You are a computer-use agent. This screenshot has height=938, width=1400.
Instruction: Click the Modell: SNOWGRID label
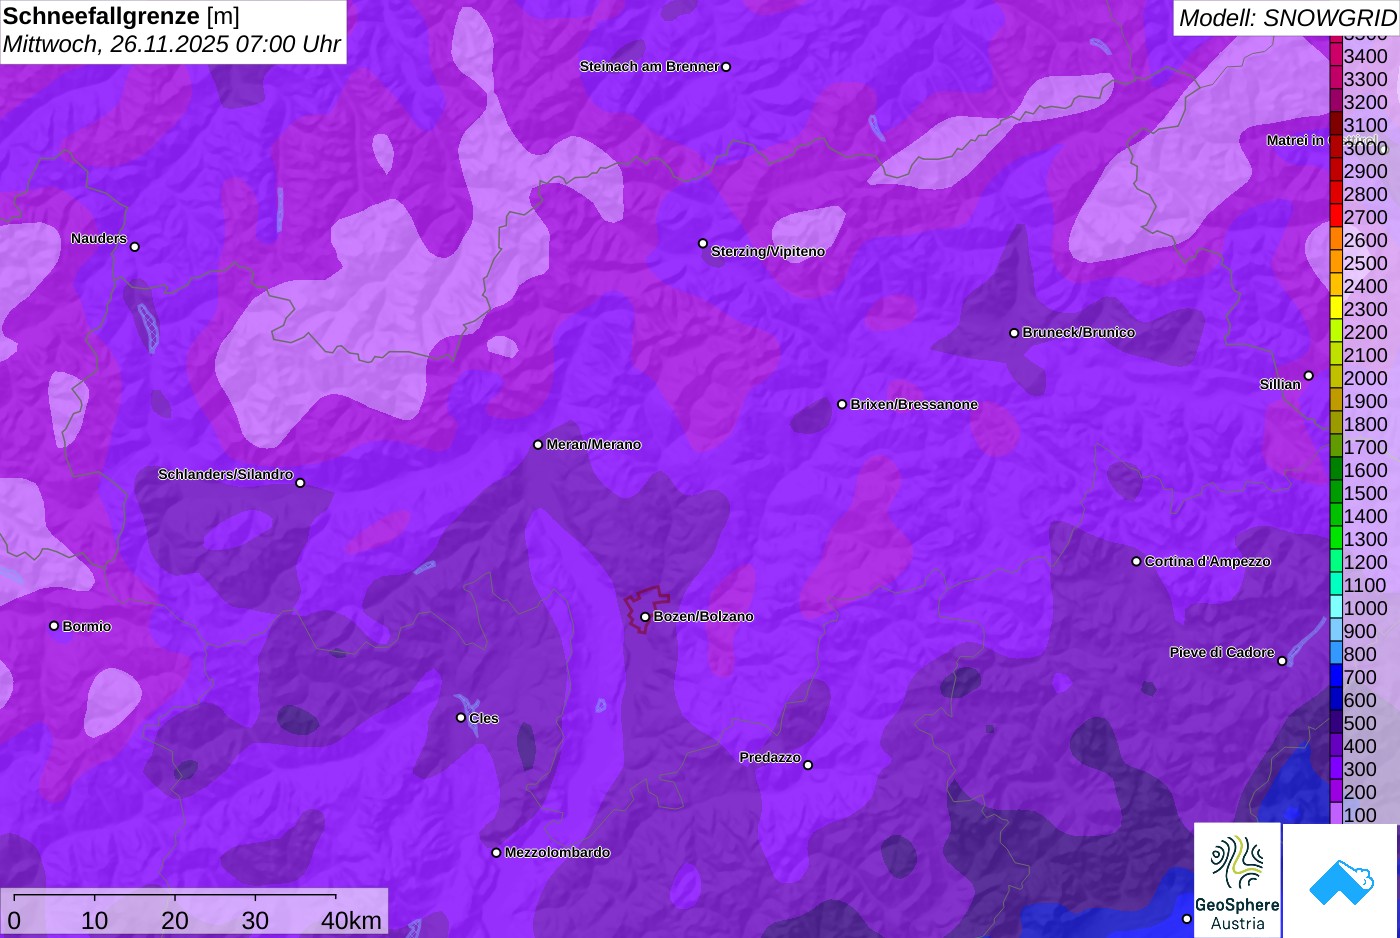point(1287,18)
